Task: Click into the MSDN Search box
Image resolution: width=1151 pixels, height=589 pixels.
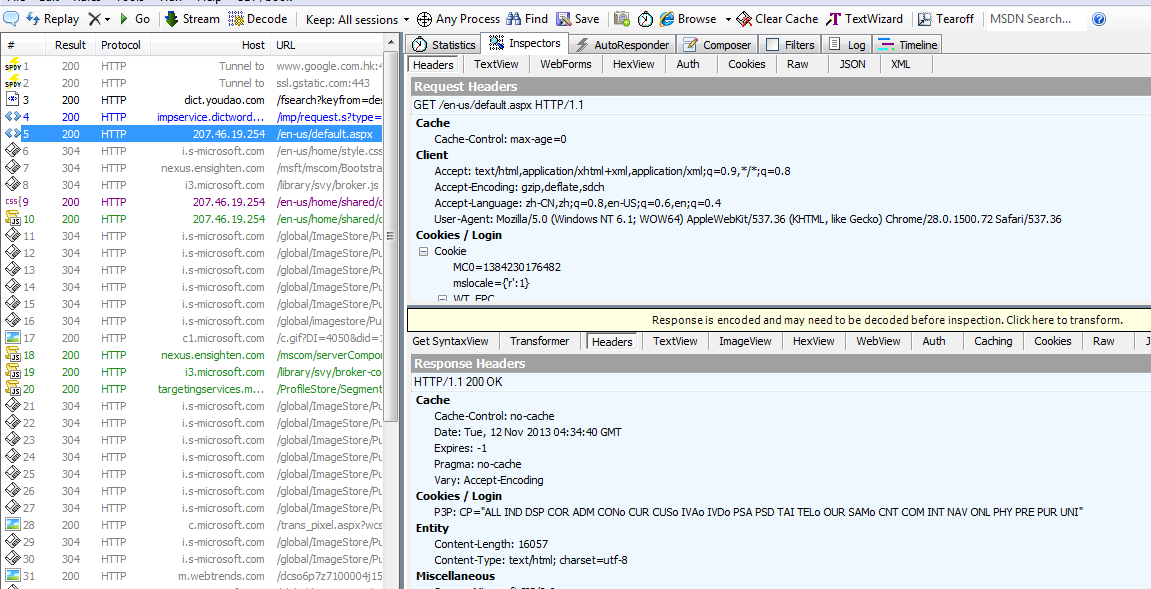Action: (x=1034, y=19)
